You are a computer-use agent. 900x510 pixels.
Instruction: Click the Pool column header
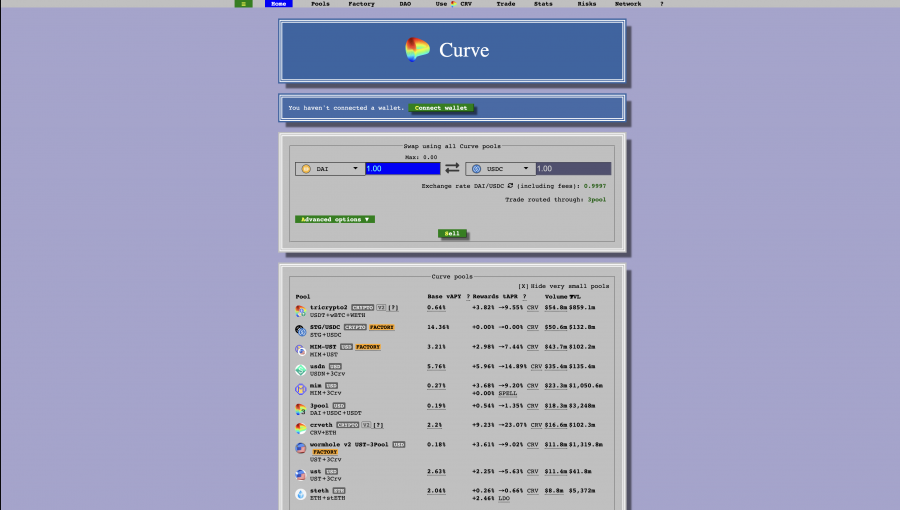[302, 297]
